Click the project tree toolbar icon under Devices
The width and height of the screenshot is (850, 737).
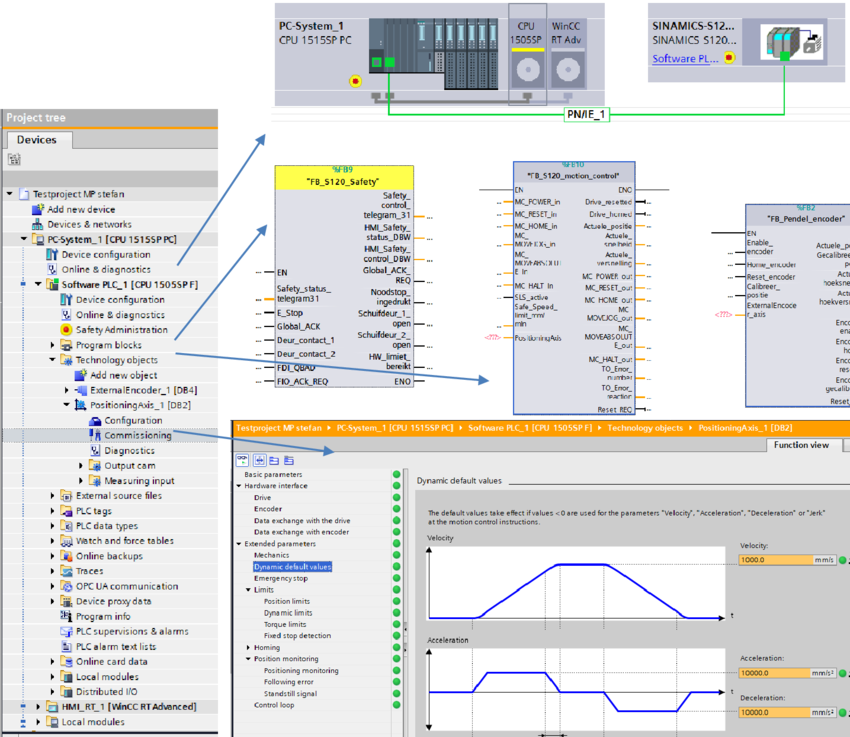click(15, 160)
